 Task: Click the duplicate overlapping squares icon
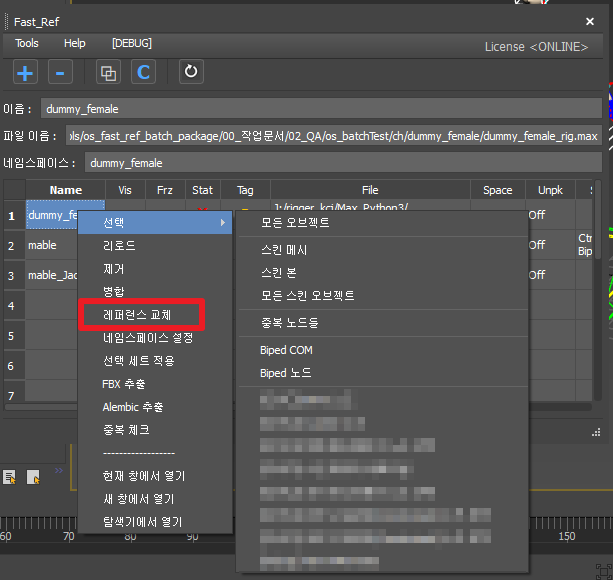tap(108, 72)
